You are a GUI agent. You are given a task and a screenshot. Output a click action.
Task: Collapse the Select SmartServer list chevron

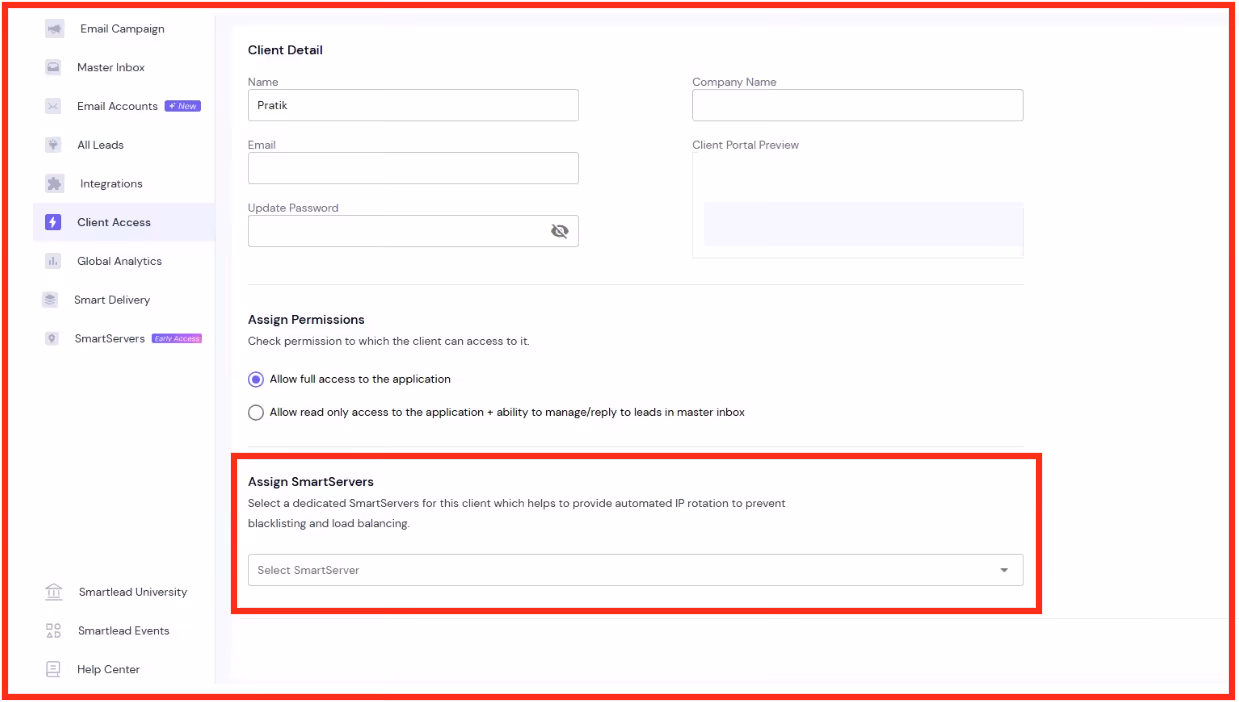pyautogui.click(x=1004, y=570)
